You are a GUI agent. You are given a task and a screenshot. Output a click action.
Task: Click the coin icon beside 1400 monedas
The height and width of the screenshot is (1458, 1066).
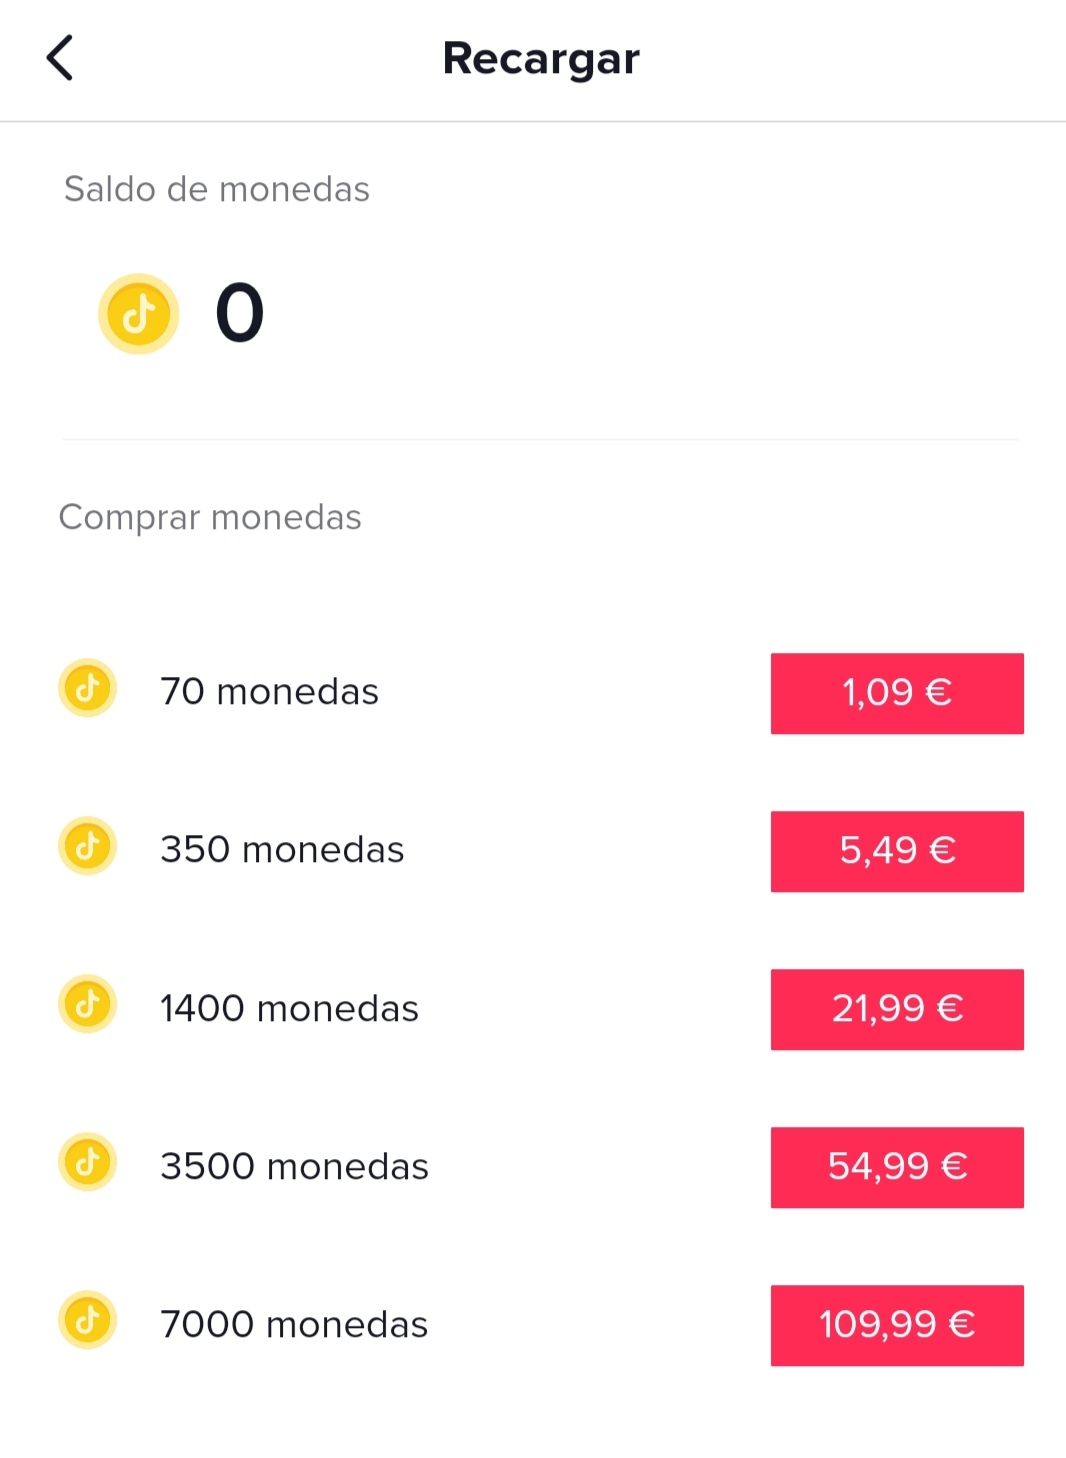point(88,1004)
